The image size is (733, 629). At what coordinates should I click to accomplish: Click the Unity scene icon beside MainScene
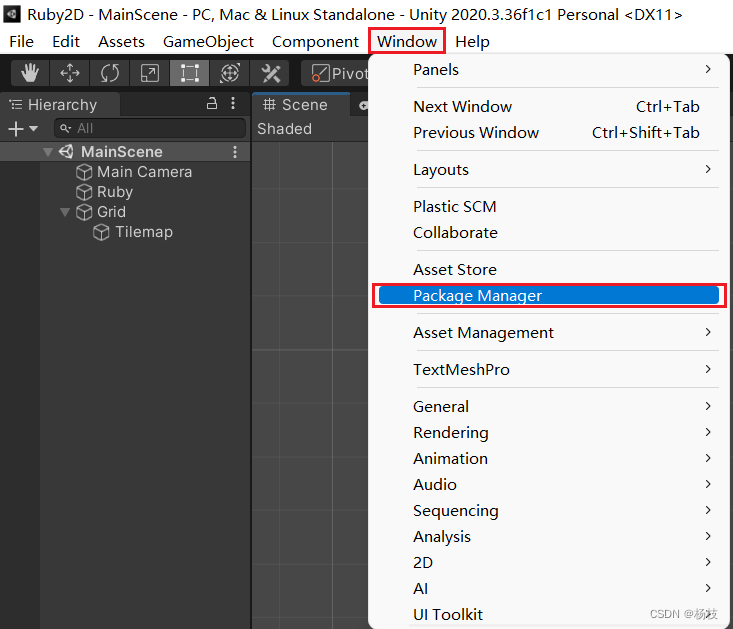tap(66, 151)
